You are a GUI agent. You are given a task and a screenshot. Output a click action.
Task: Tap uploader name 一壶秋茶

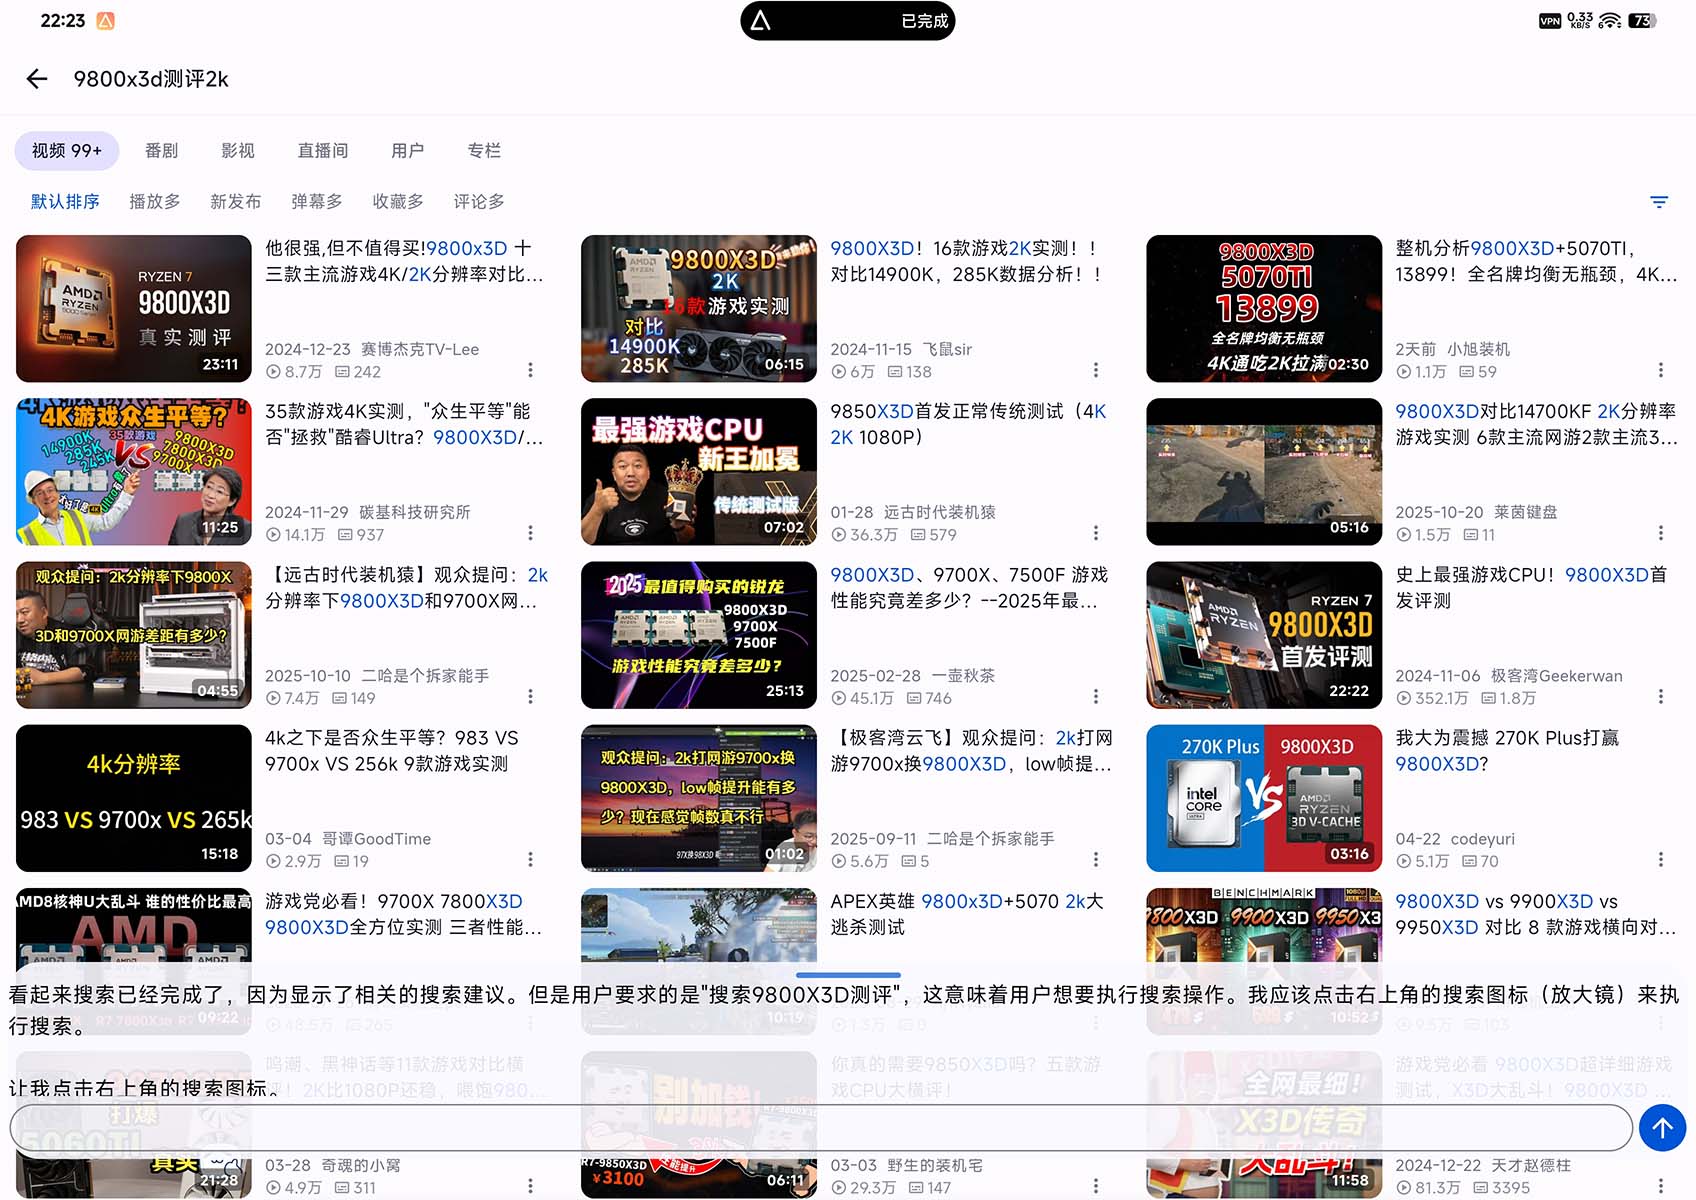coord(962,676)
